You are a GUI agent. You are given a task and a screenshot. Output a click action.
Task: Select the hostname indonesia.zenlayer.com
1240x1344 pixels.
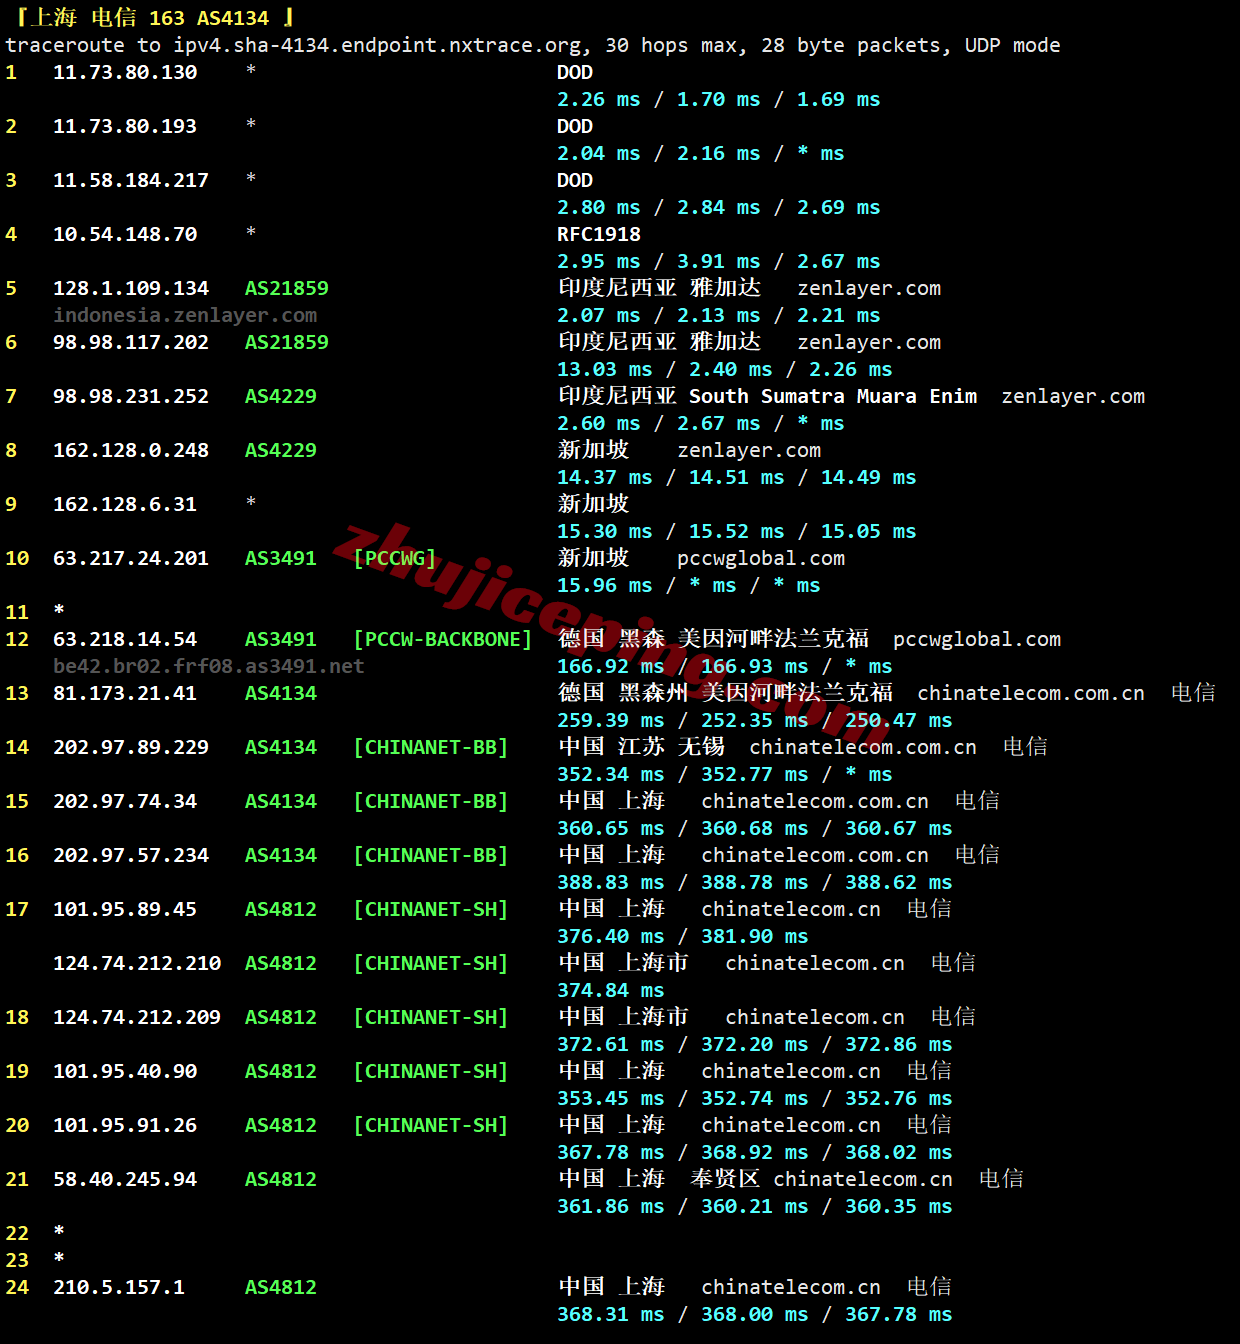pyautogui.click(x=185, y=315)
